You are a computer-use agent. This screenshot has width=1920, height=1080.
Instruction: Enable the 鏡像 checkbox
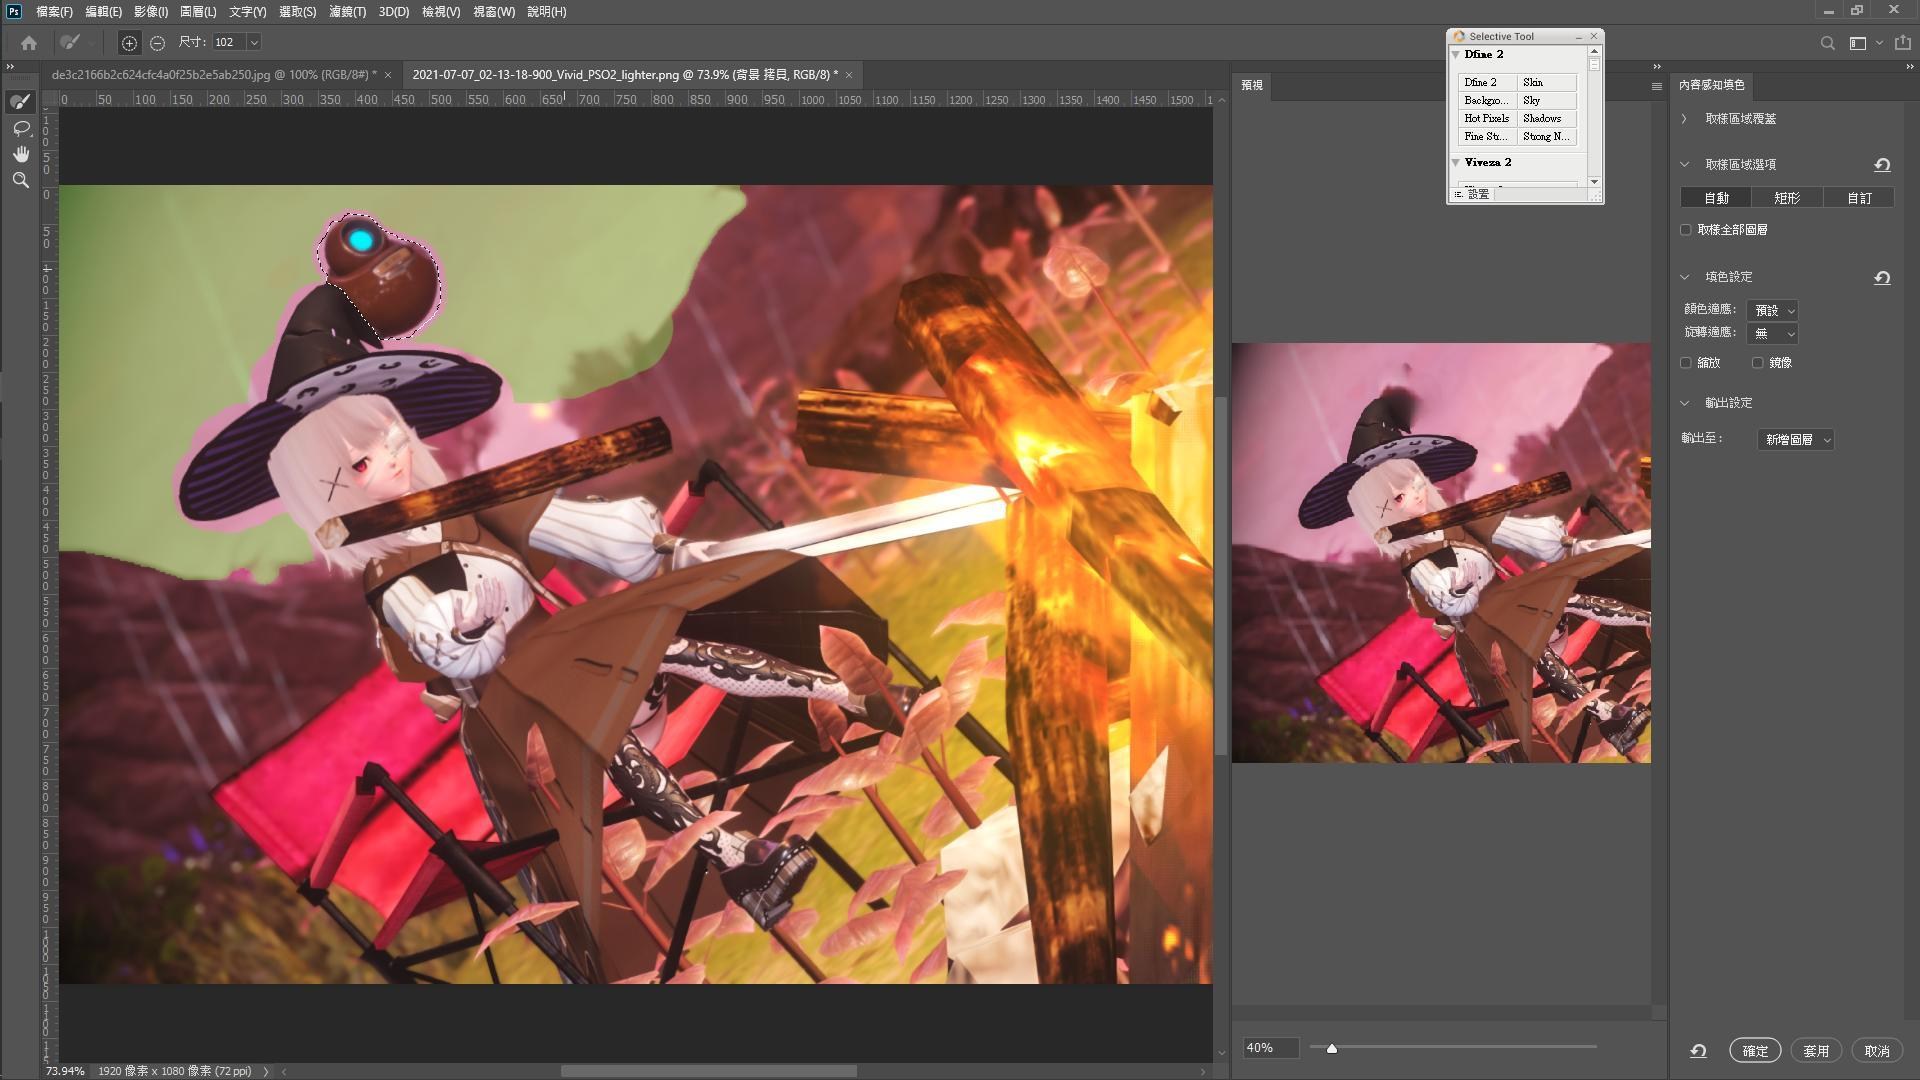point(1757,363)
